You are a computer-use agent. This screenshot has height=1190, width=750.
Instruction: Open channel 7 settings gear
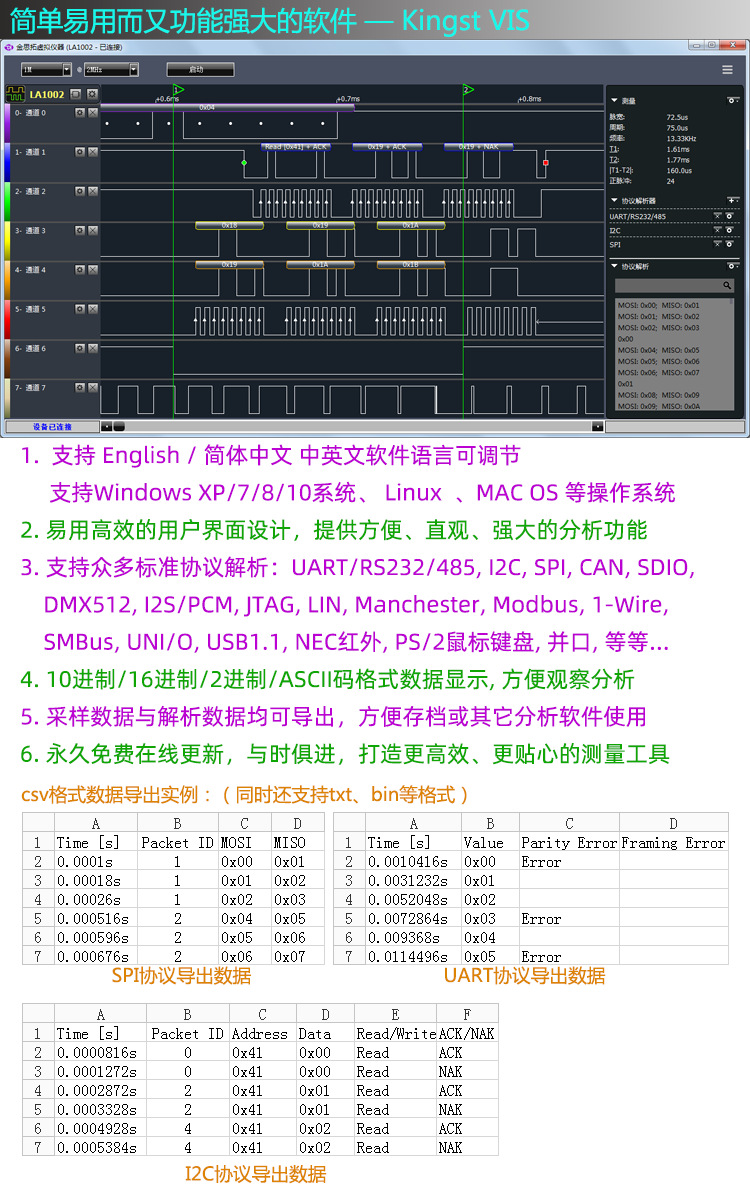[x=80, y=387]
